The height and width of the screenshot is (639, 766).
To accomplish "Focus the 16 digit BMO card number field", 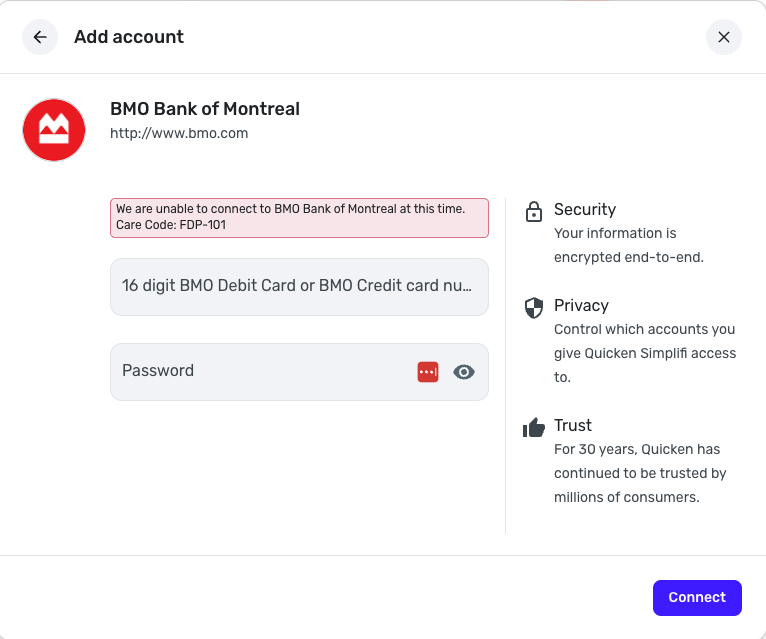I will [x=298, y=286].
